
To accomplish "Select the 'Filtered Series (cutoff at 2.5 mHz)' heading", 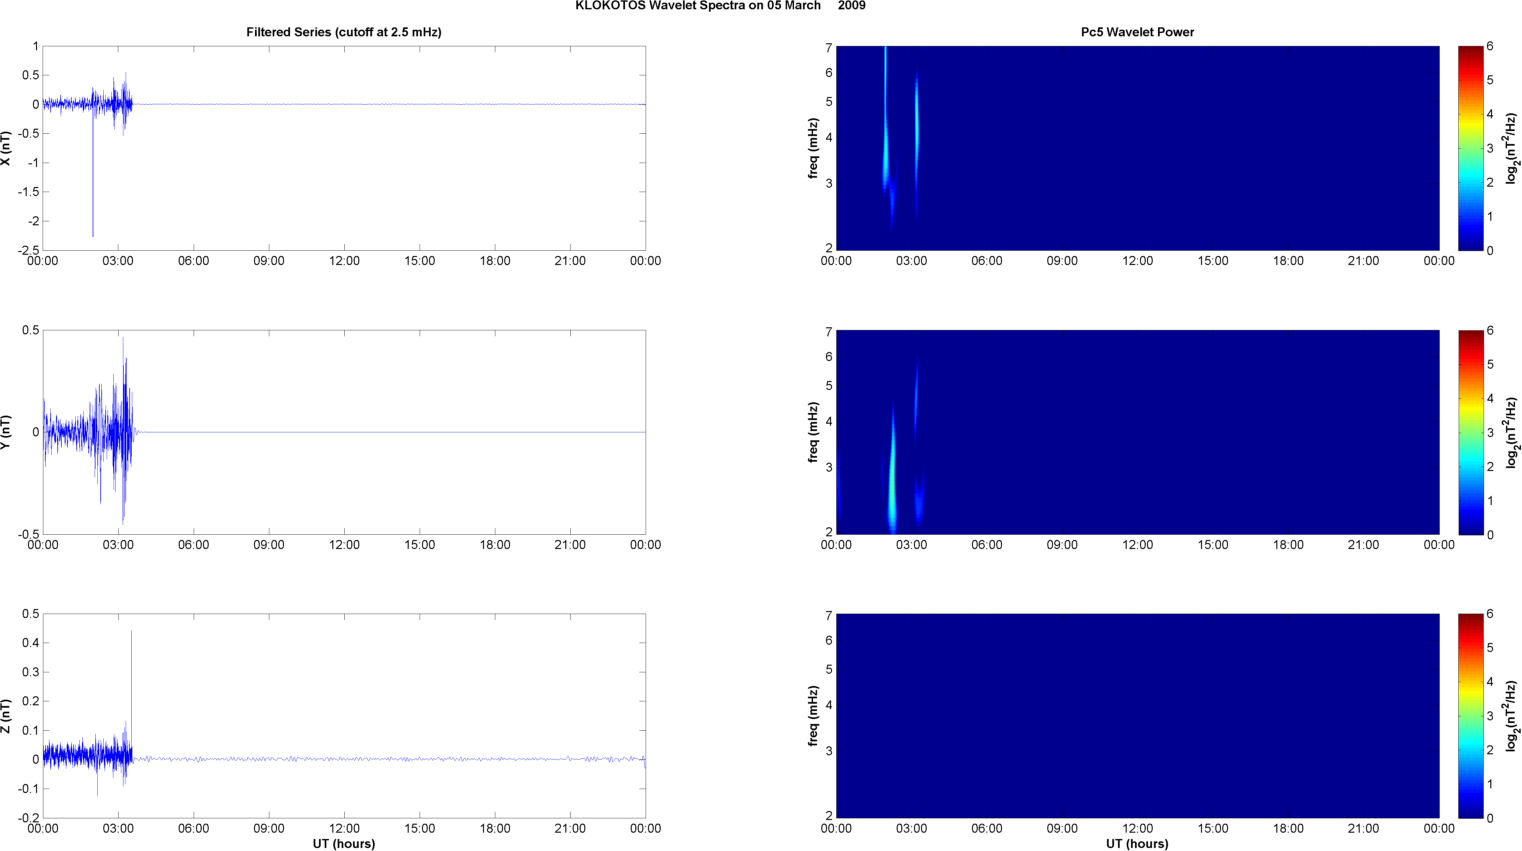I will [x=344, y=32].
